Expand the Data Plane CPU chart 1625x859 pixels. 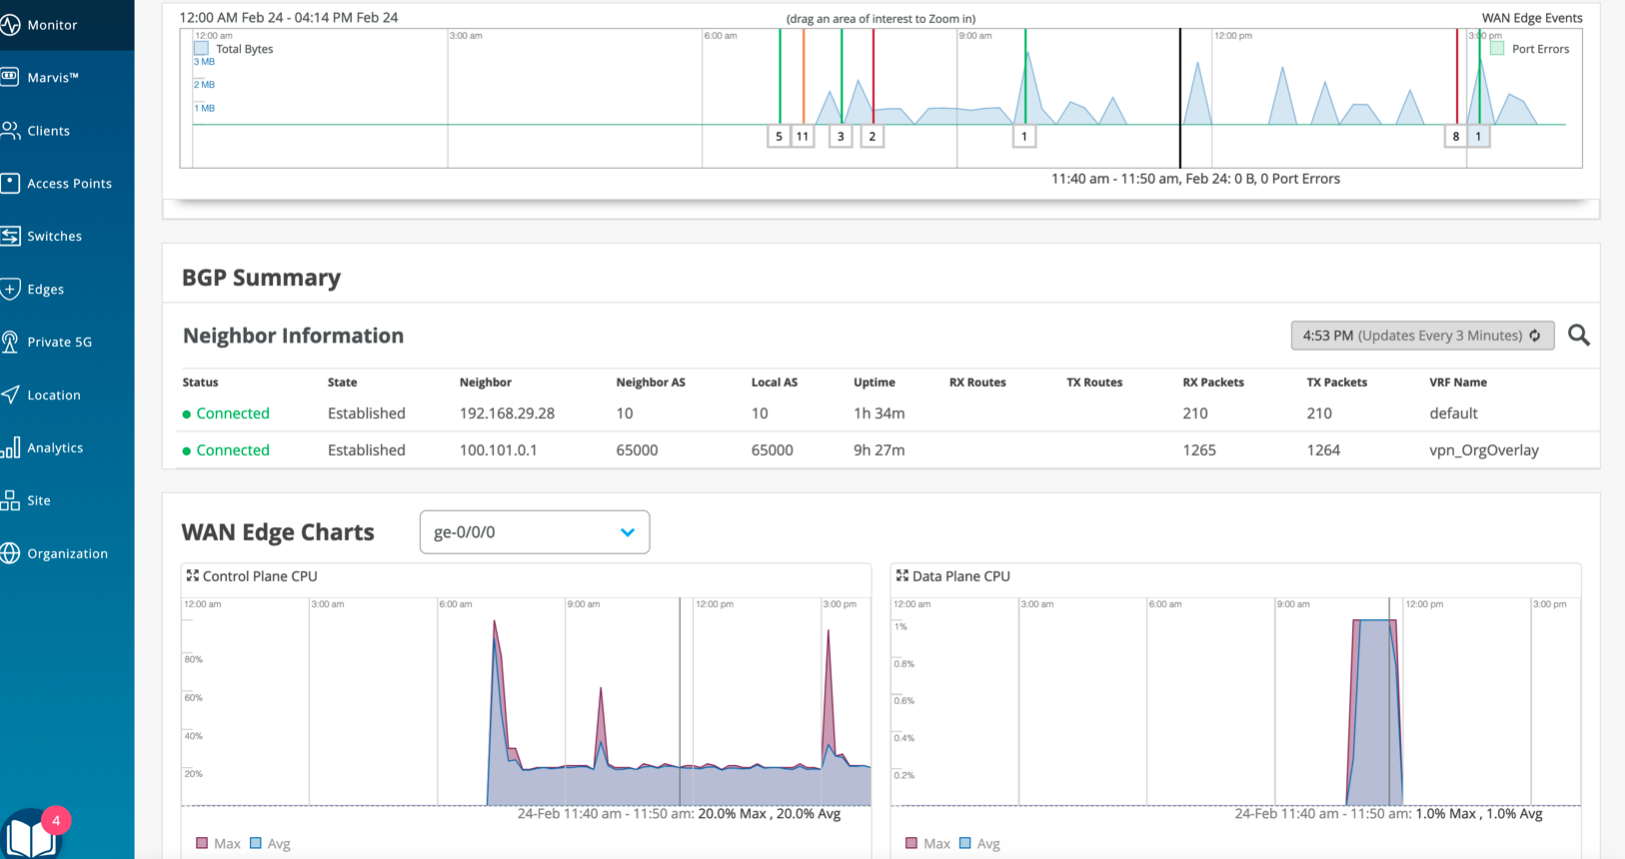(x=902, y=576)
